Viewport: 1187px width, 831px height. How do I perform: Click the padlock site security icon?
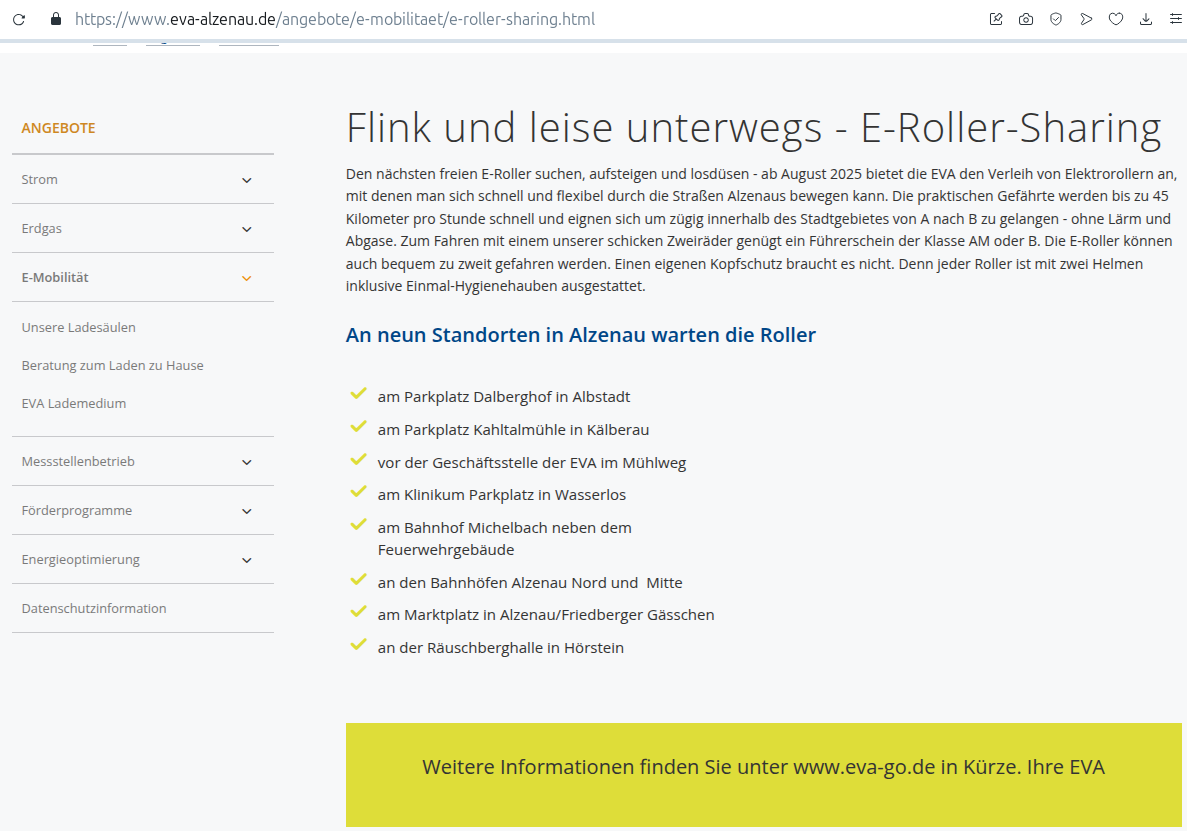click(55, 19)
